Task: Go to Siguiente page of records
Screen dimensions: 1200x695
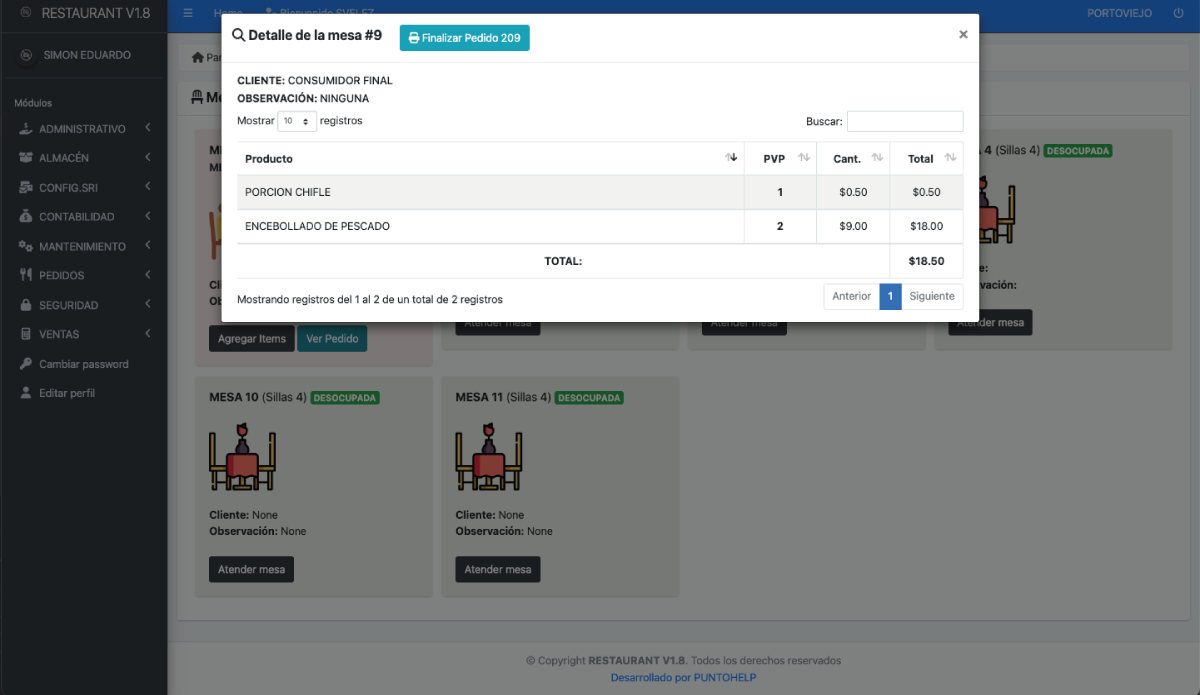Action: pyautogui.click(x=932, y=296)
